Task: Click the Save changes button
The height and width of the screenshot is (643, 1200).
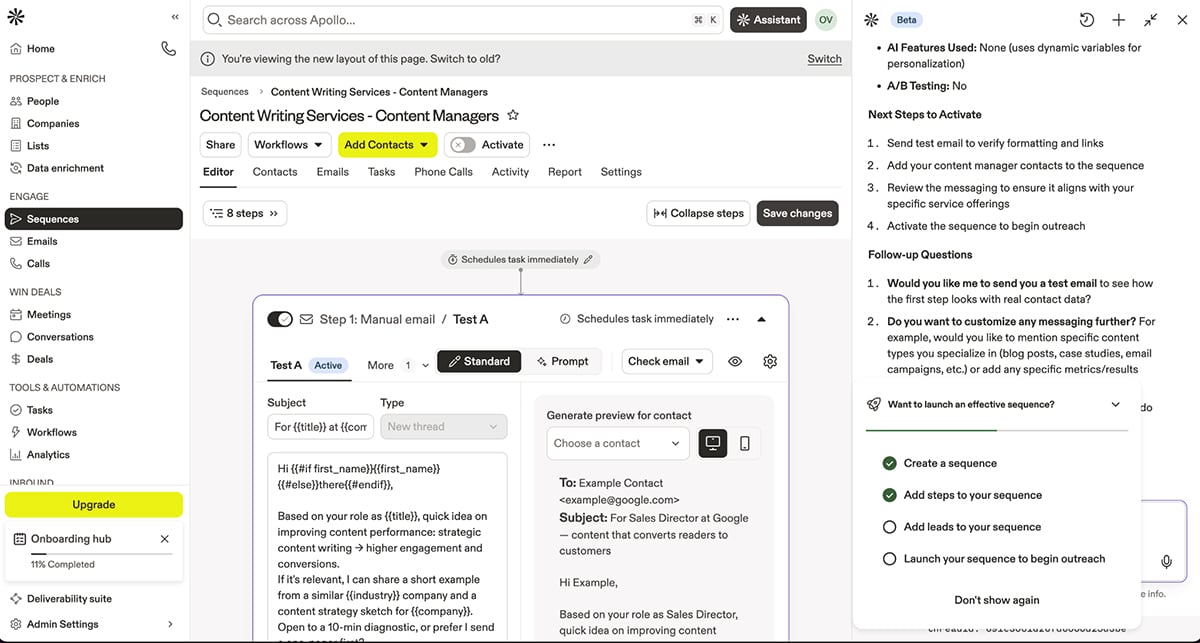Action: (x=795, y=212)
